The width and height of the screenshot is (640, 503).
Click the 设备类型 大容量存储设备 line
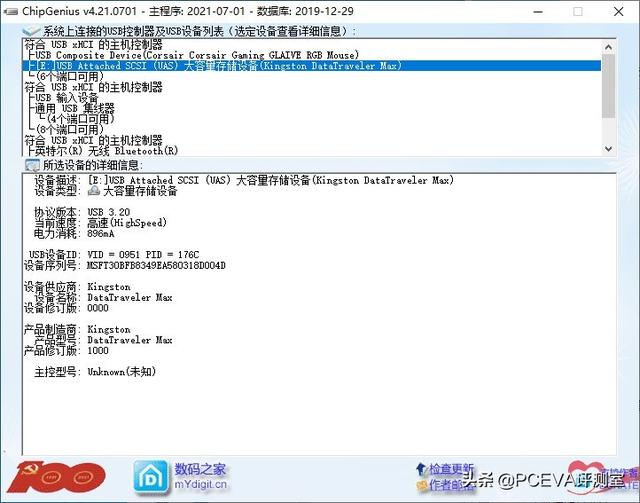coord(105,191)
